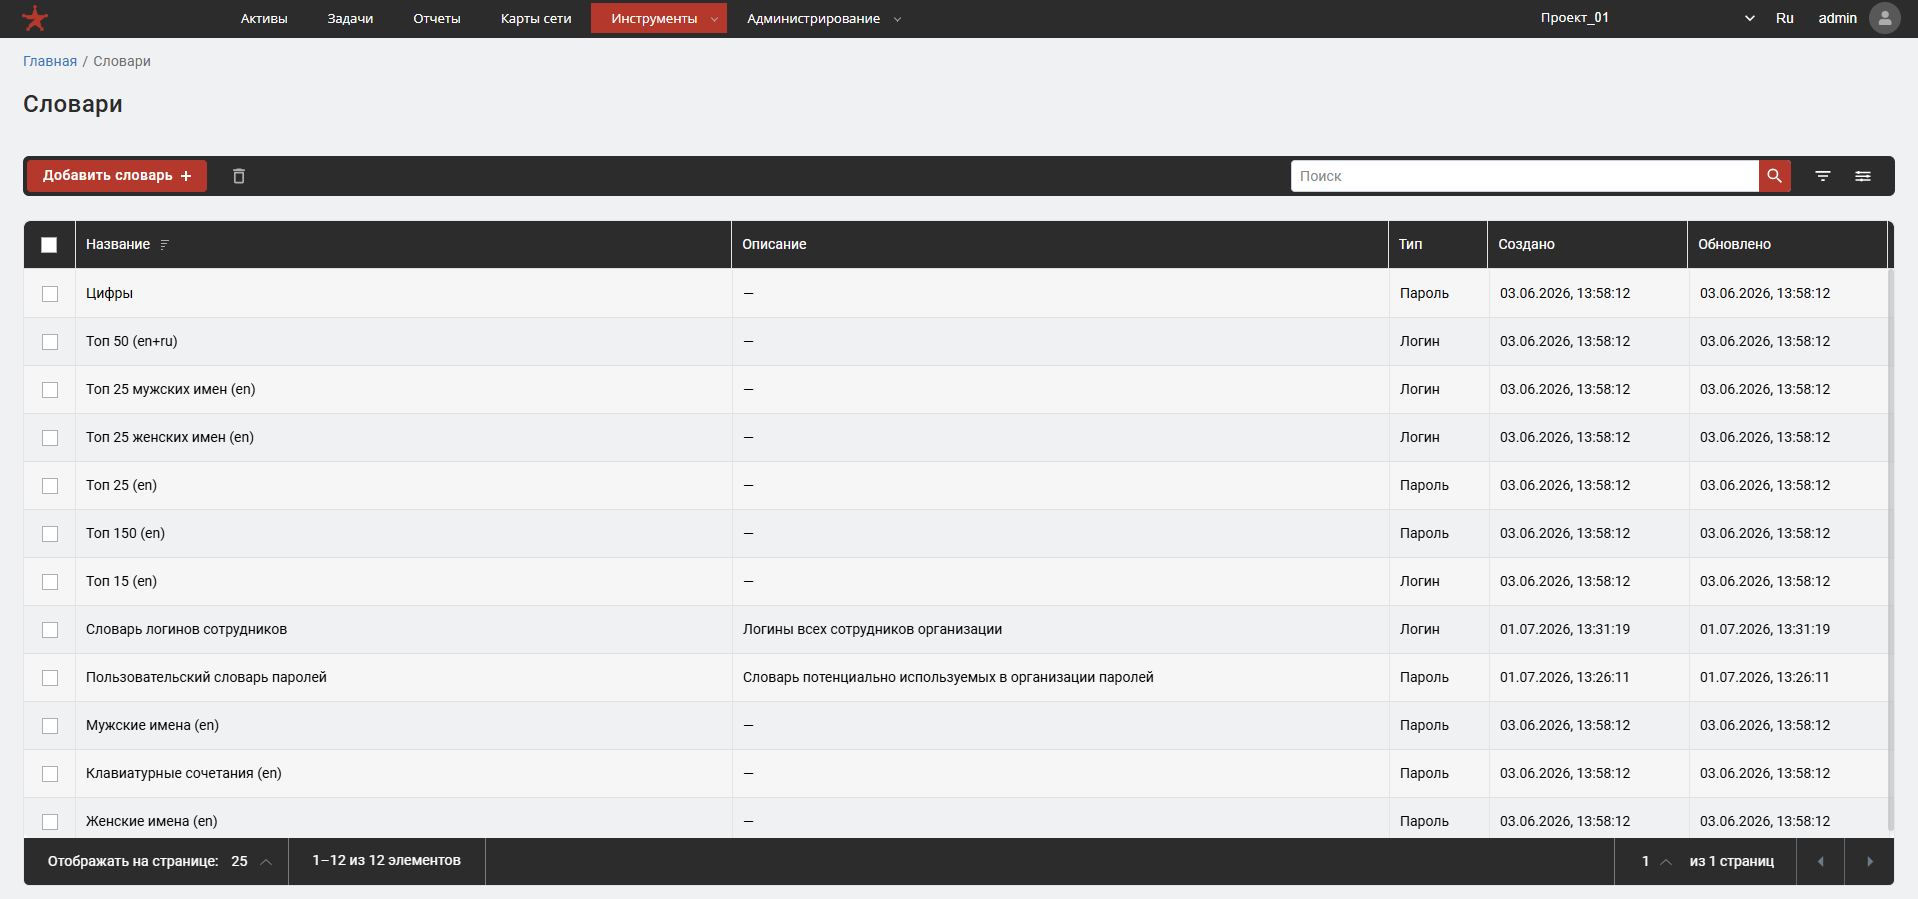Click the red search magnifier button

1774,176
